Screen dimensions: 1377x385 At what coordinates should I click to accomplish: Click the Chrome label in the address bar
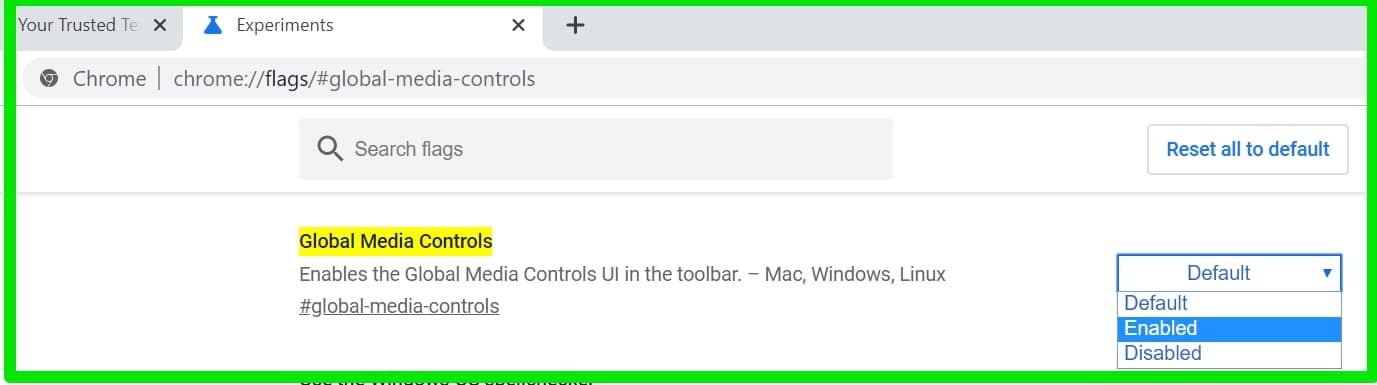pos(109,78)
